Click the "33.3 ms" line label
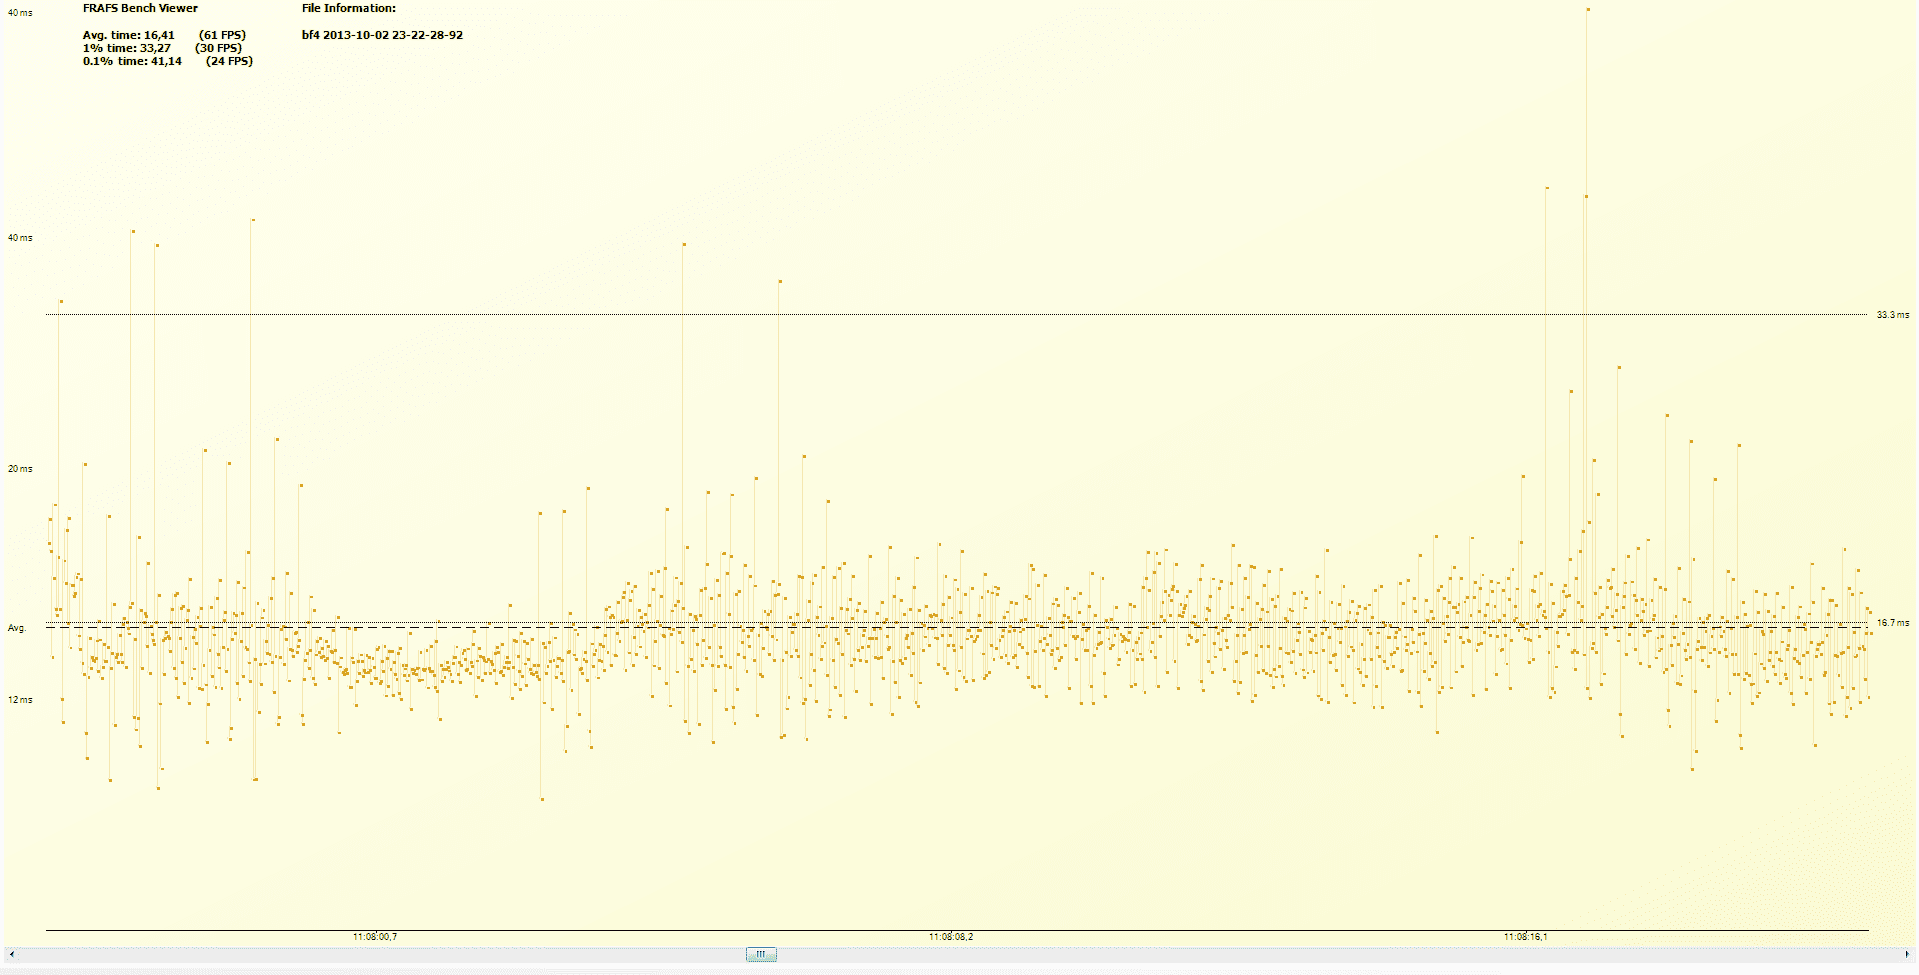 coord(1892,315)
